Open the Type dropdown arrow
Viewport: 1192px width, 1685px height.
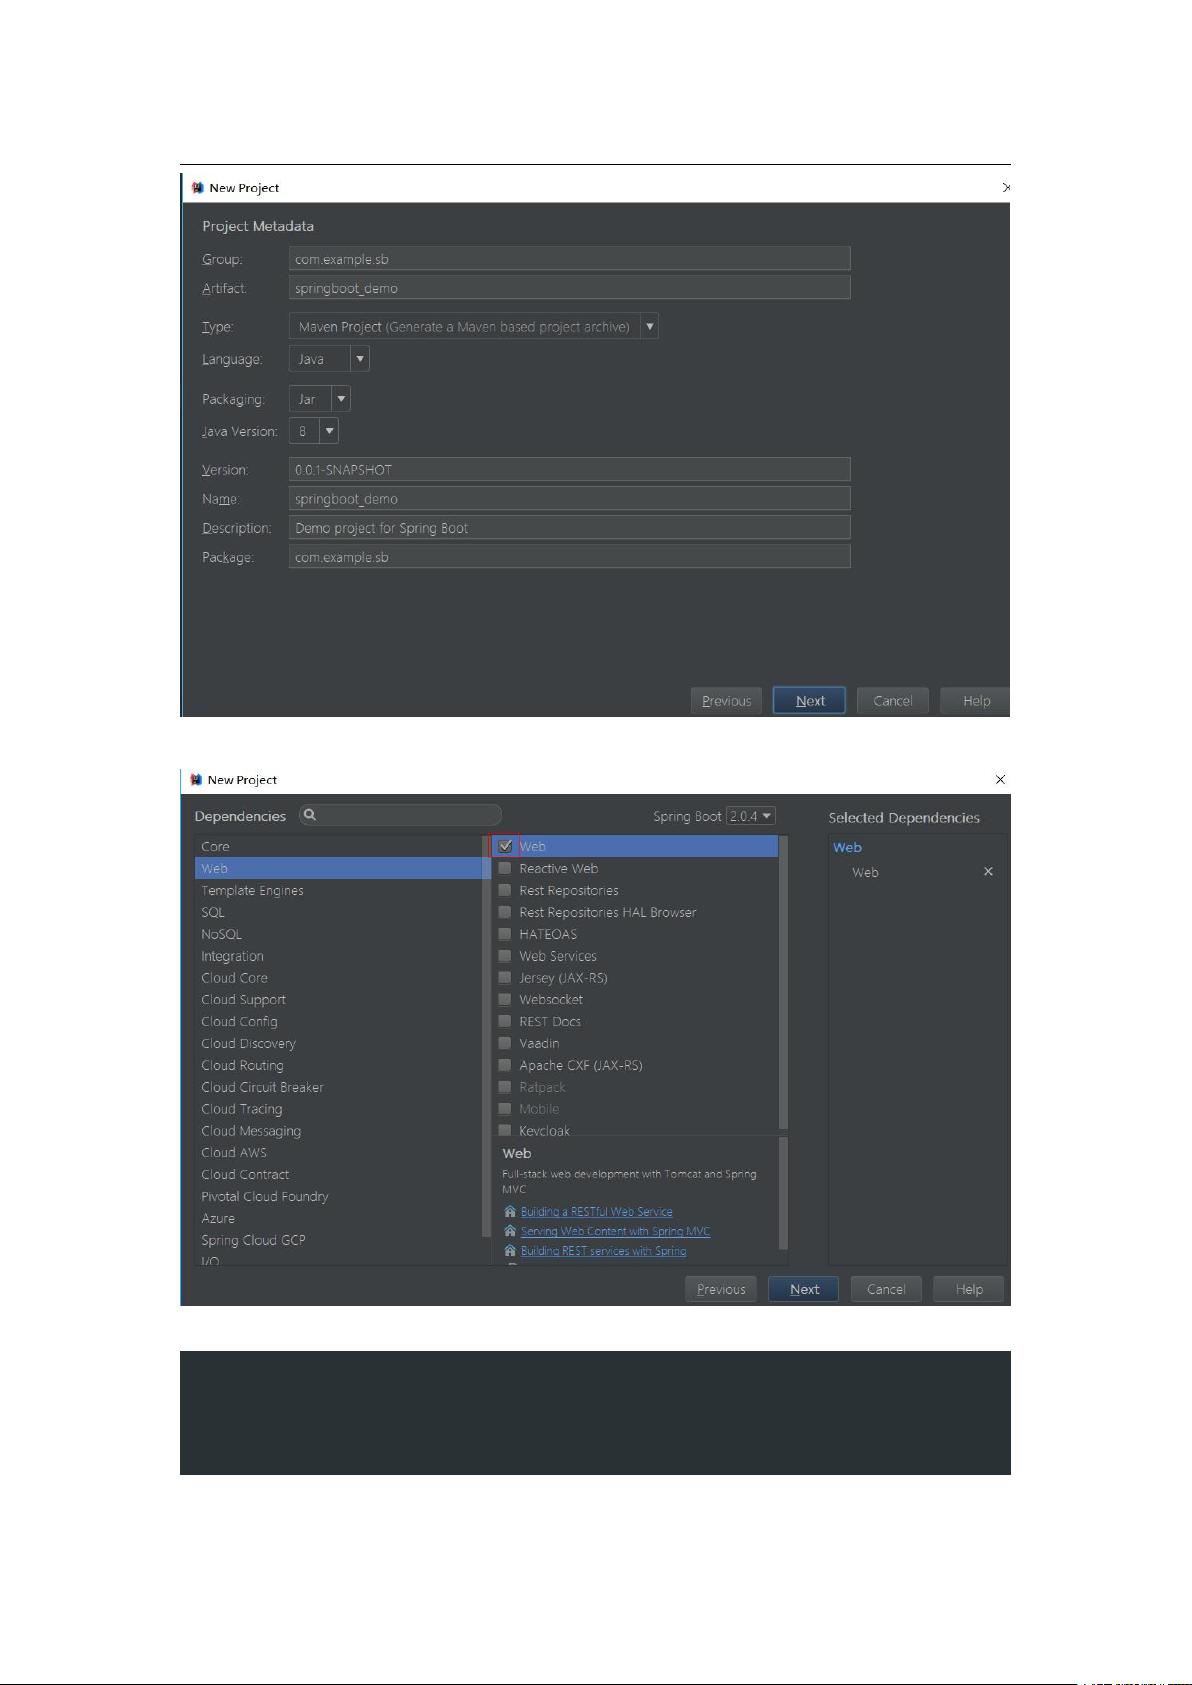[649, 326]
